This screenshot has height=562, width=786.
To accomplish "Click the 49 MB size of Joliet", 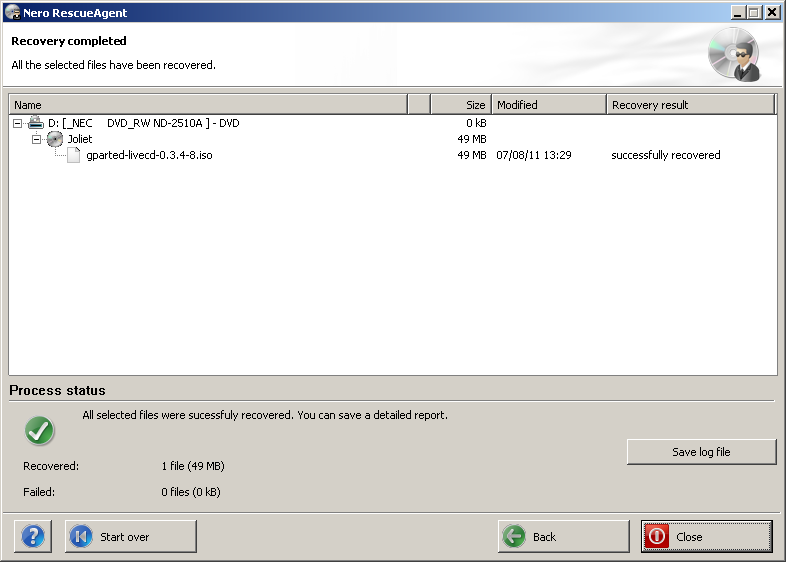I will pos(472,139).
